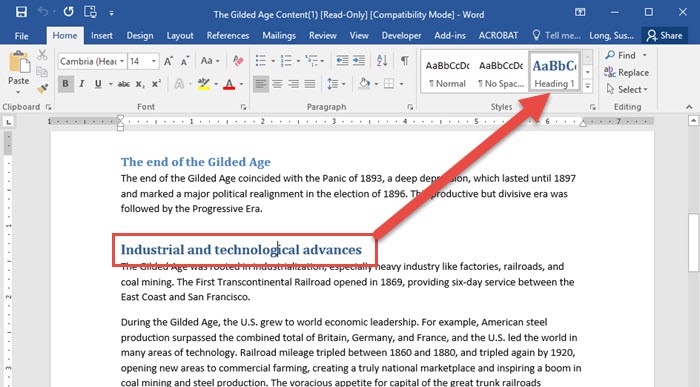Image resolution: width=700 pixels, height=387 pixels.
Task: Open borders dropdown arrow
Action: pyautogui.click(x=401, y=84)
